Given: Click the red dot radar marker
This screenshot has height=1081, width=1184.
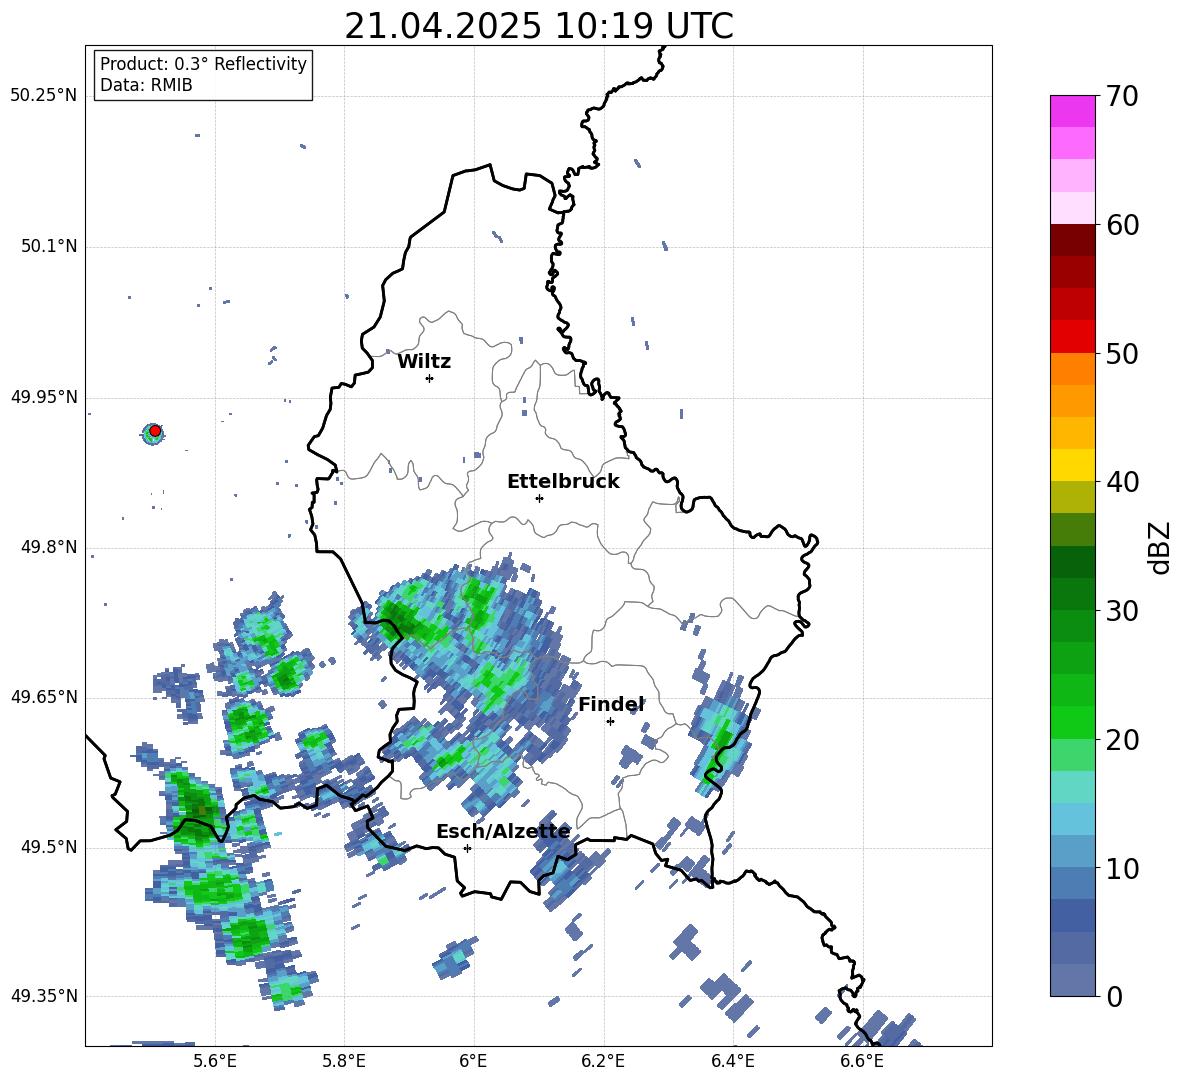Looking at the screenshot, I should [155, 431].
